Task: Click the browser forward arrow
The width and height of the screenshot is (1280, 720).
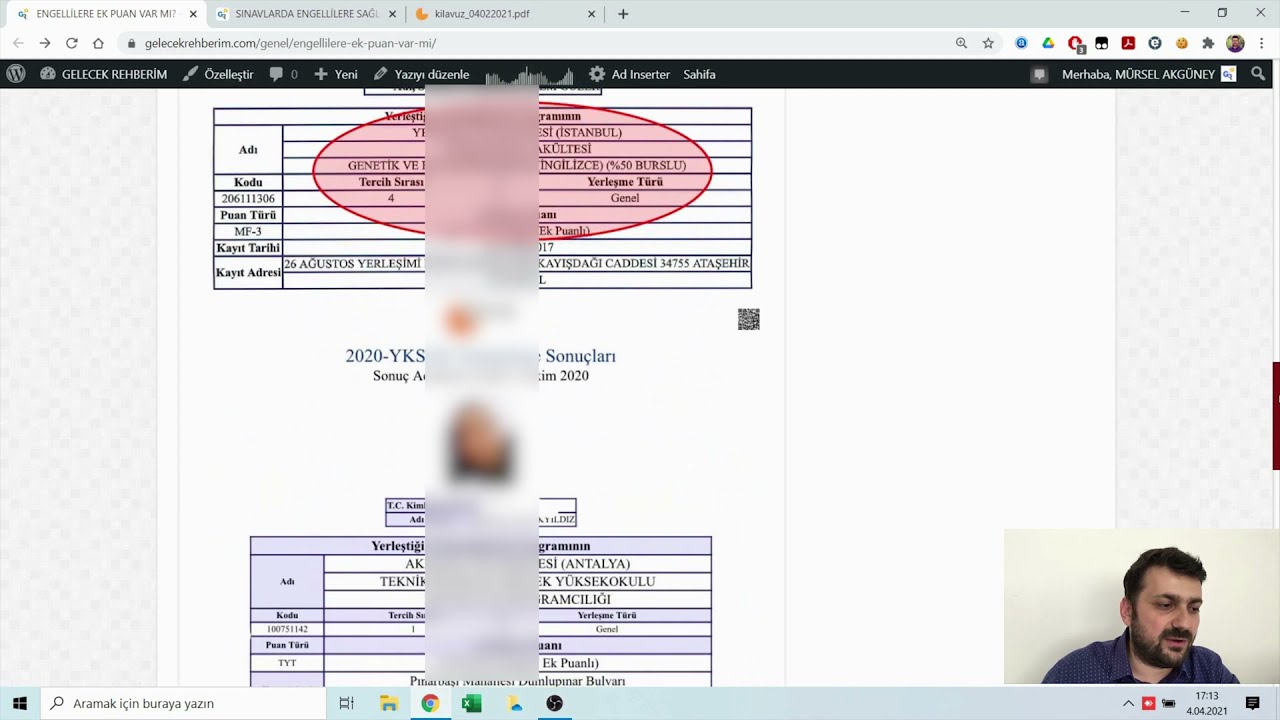Action: [45, 43]
